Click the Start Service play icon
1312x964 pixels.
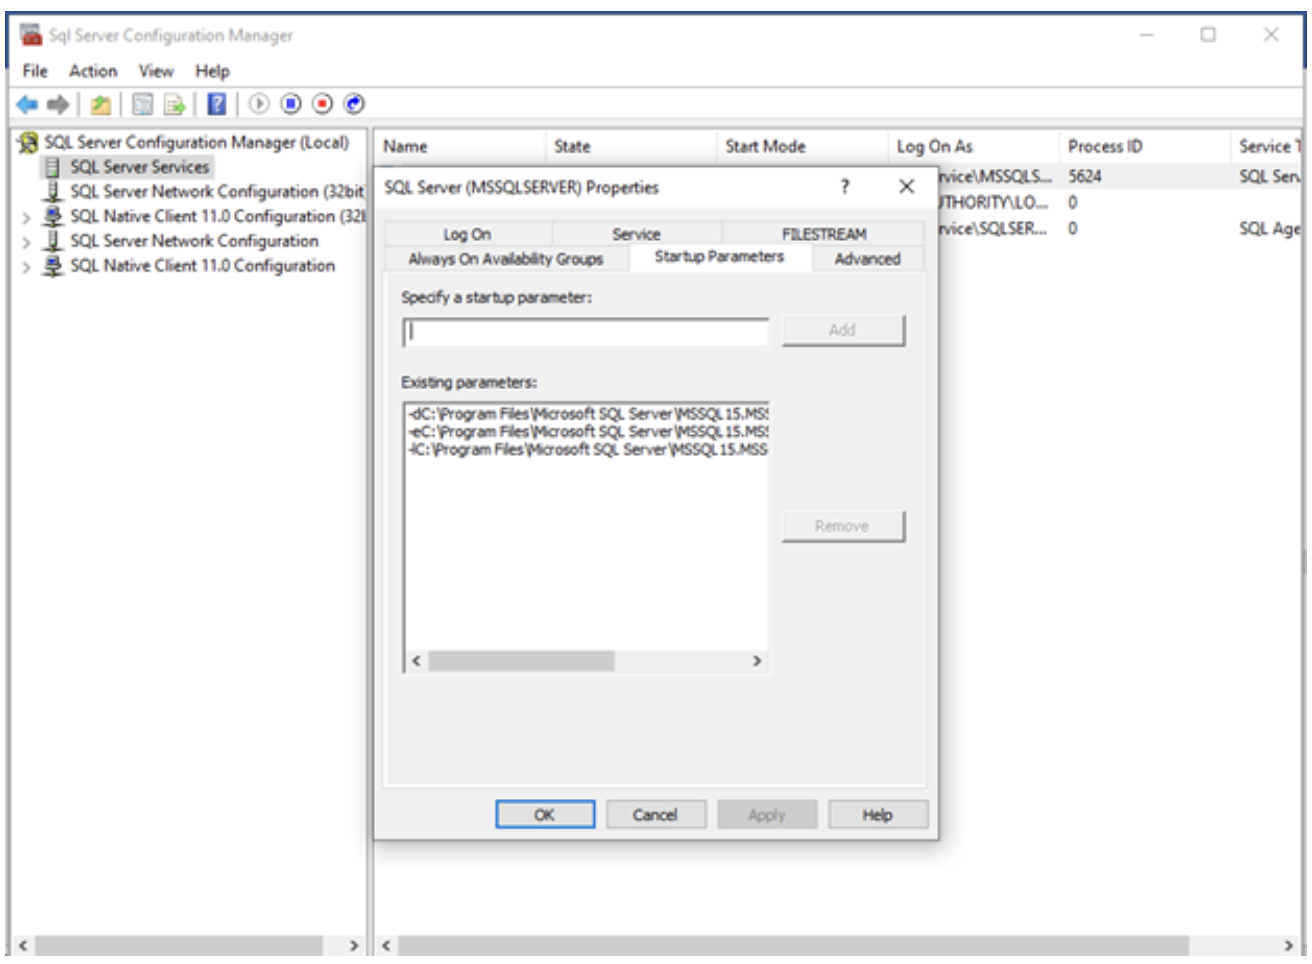coord(259,104)
